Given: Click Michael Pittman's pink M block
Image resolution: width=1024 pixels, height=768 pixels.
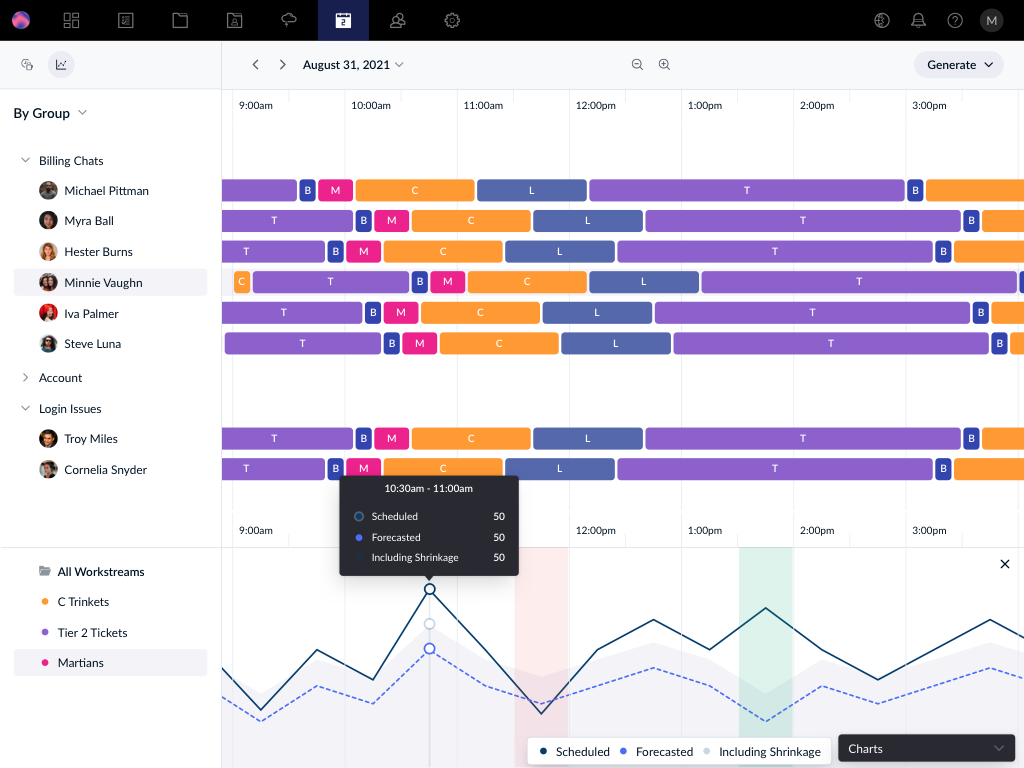Looking at the screenshot, I should pos(336,190).
